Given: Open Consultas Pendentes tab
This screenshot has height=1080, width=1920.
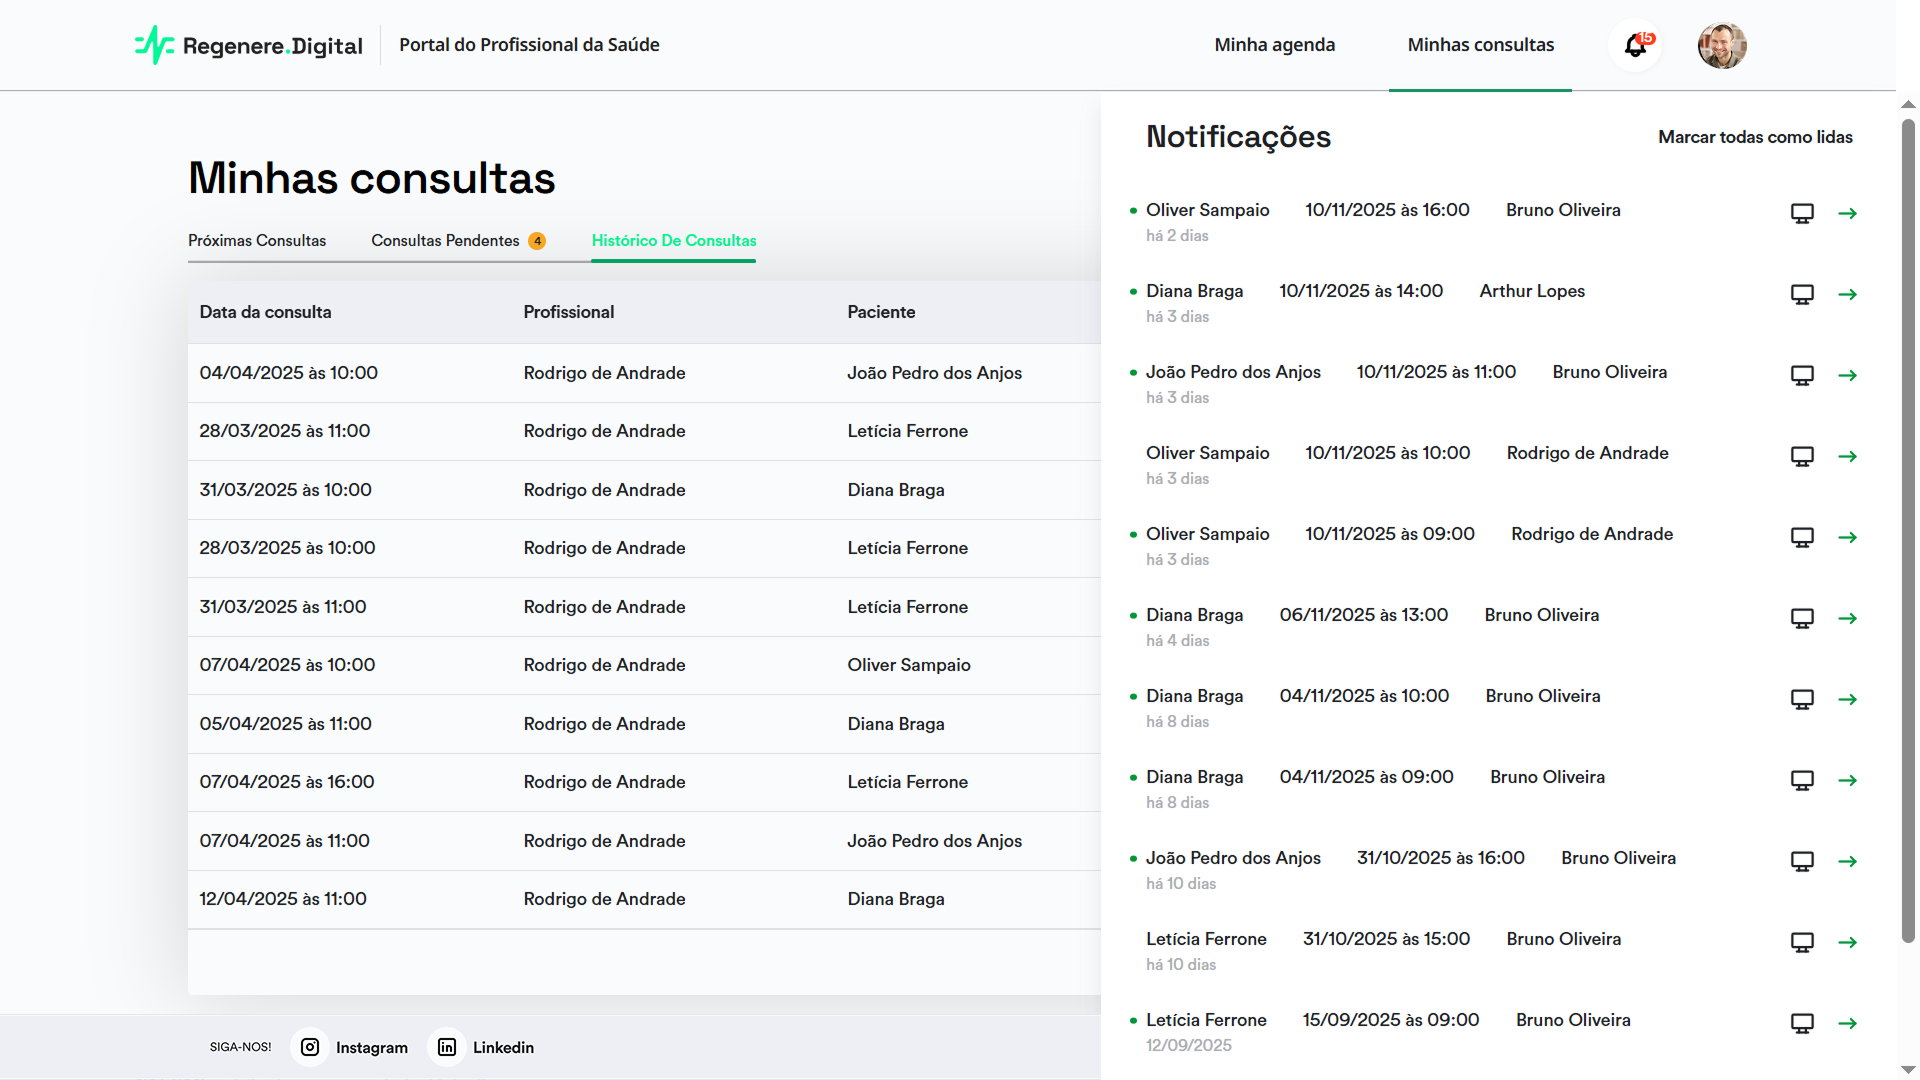Looking at the screenshot, I should pyautogui.click(x=446, y=240).
